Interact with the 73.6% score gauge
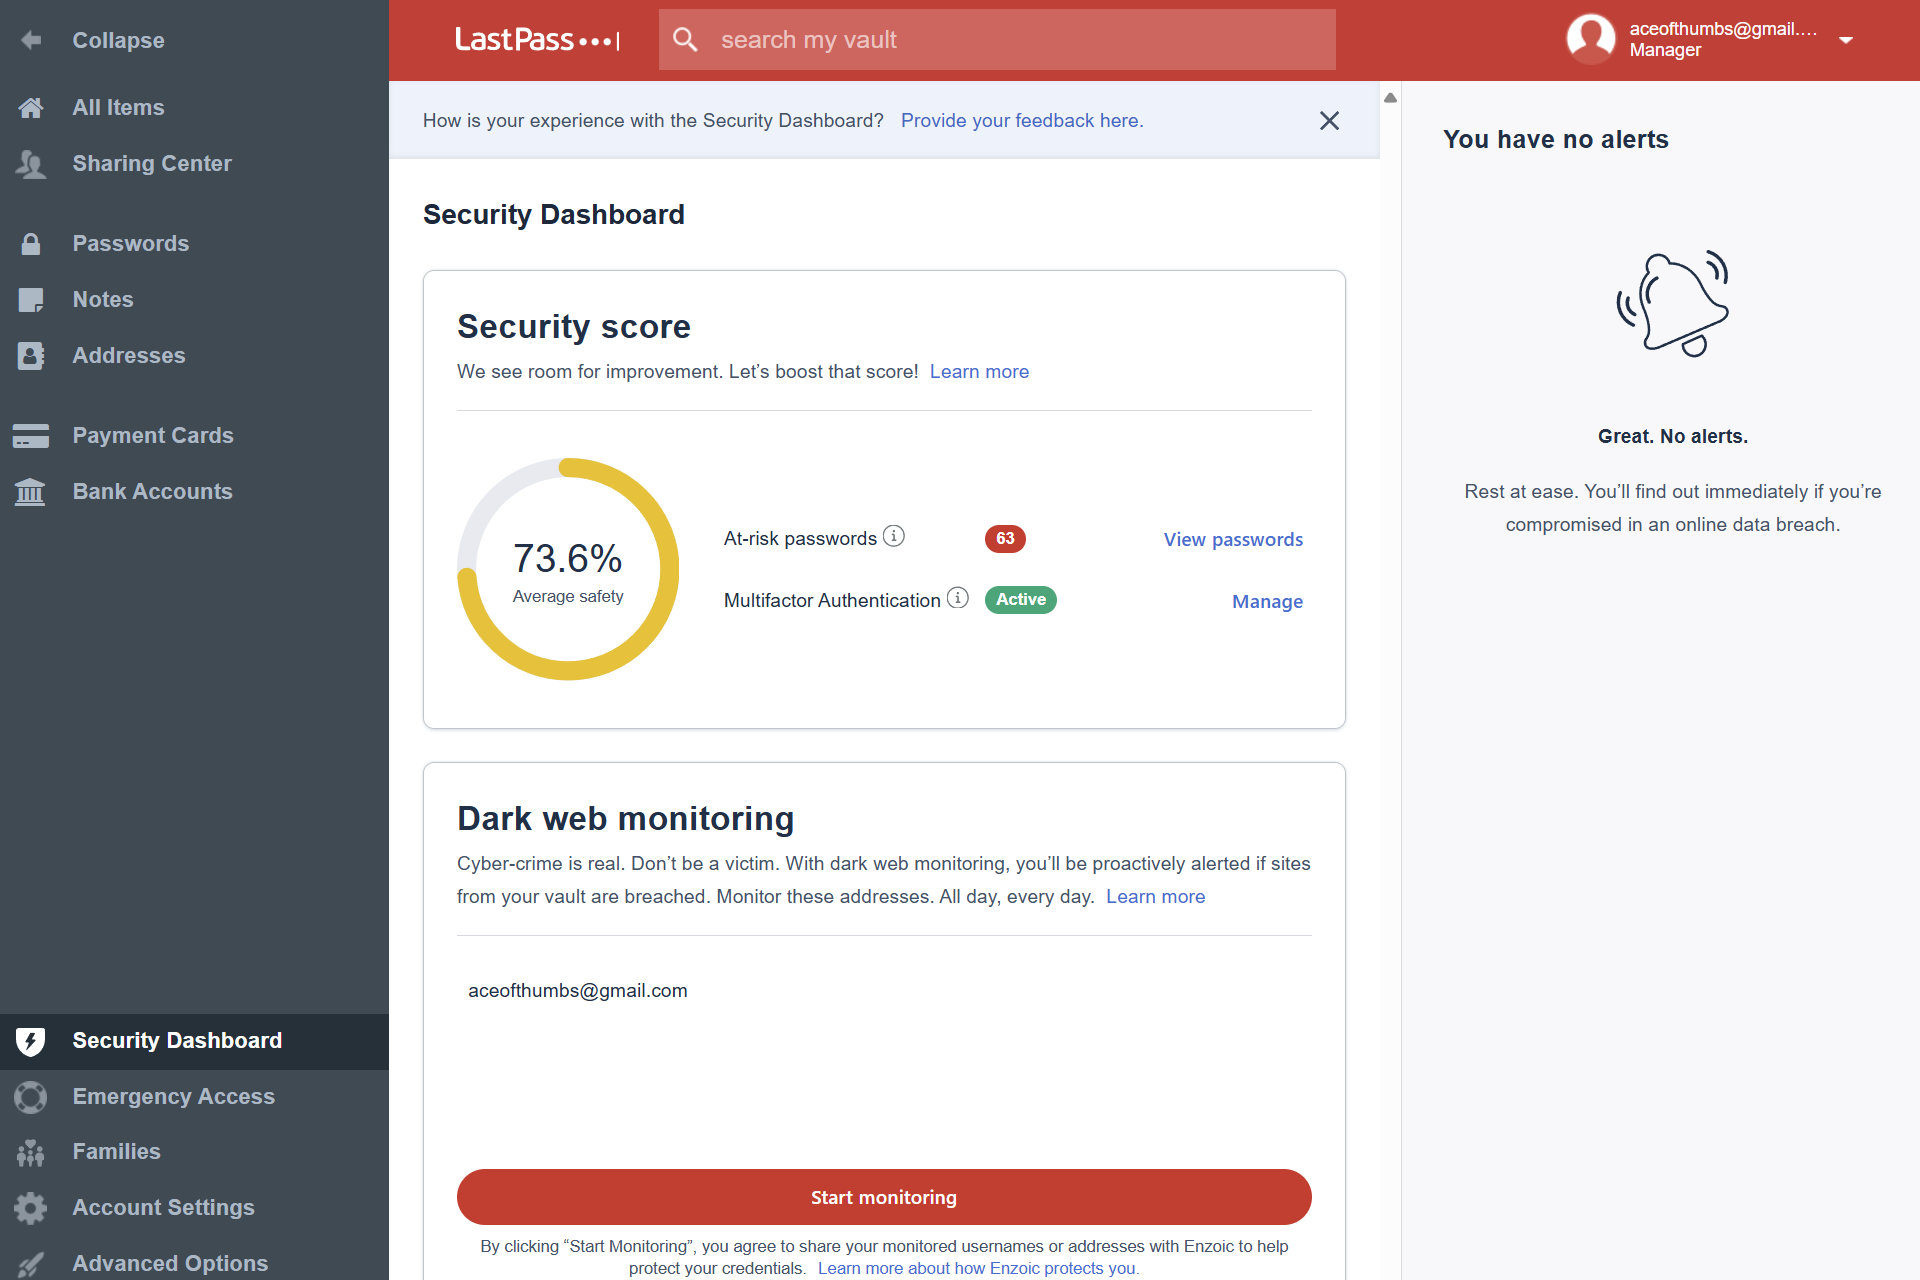Screen dimensions: 1920x1280 (569, 569)
